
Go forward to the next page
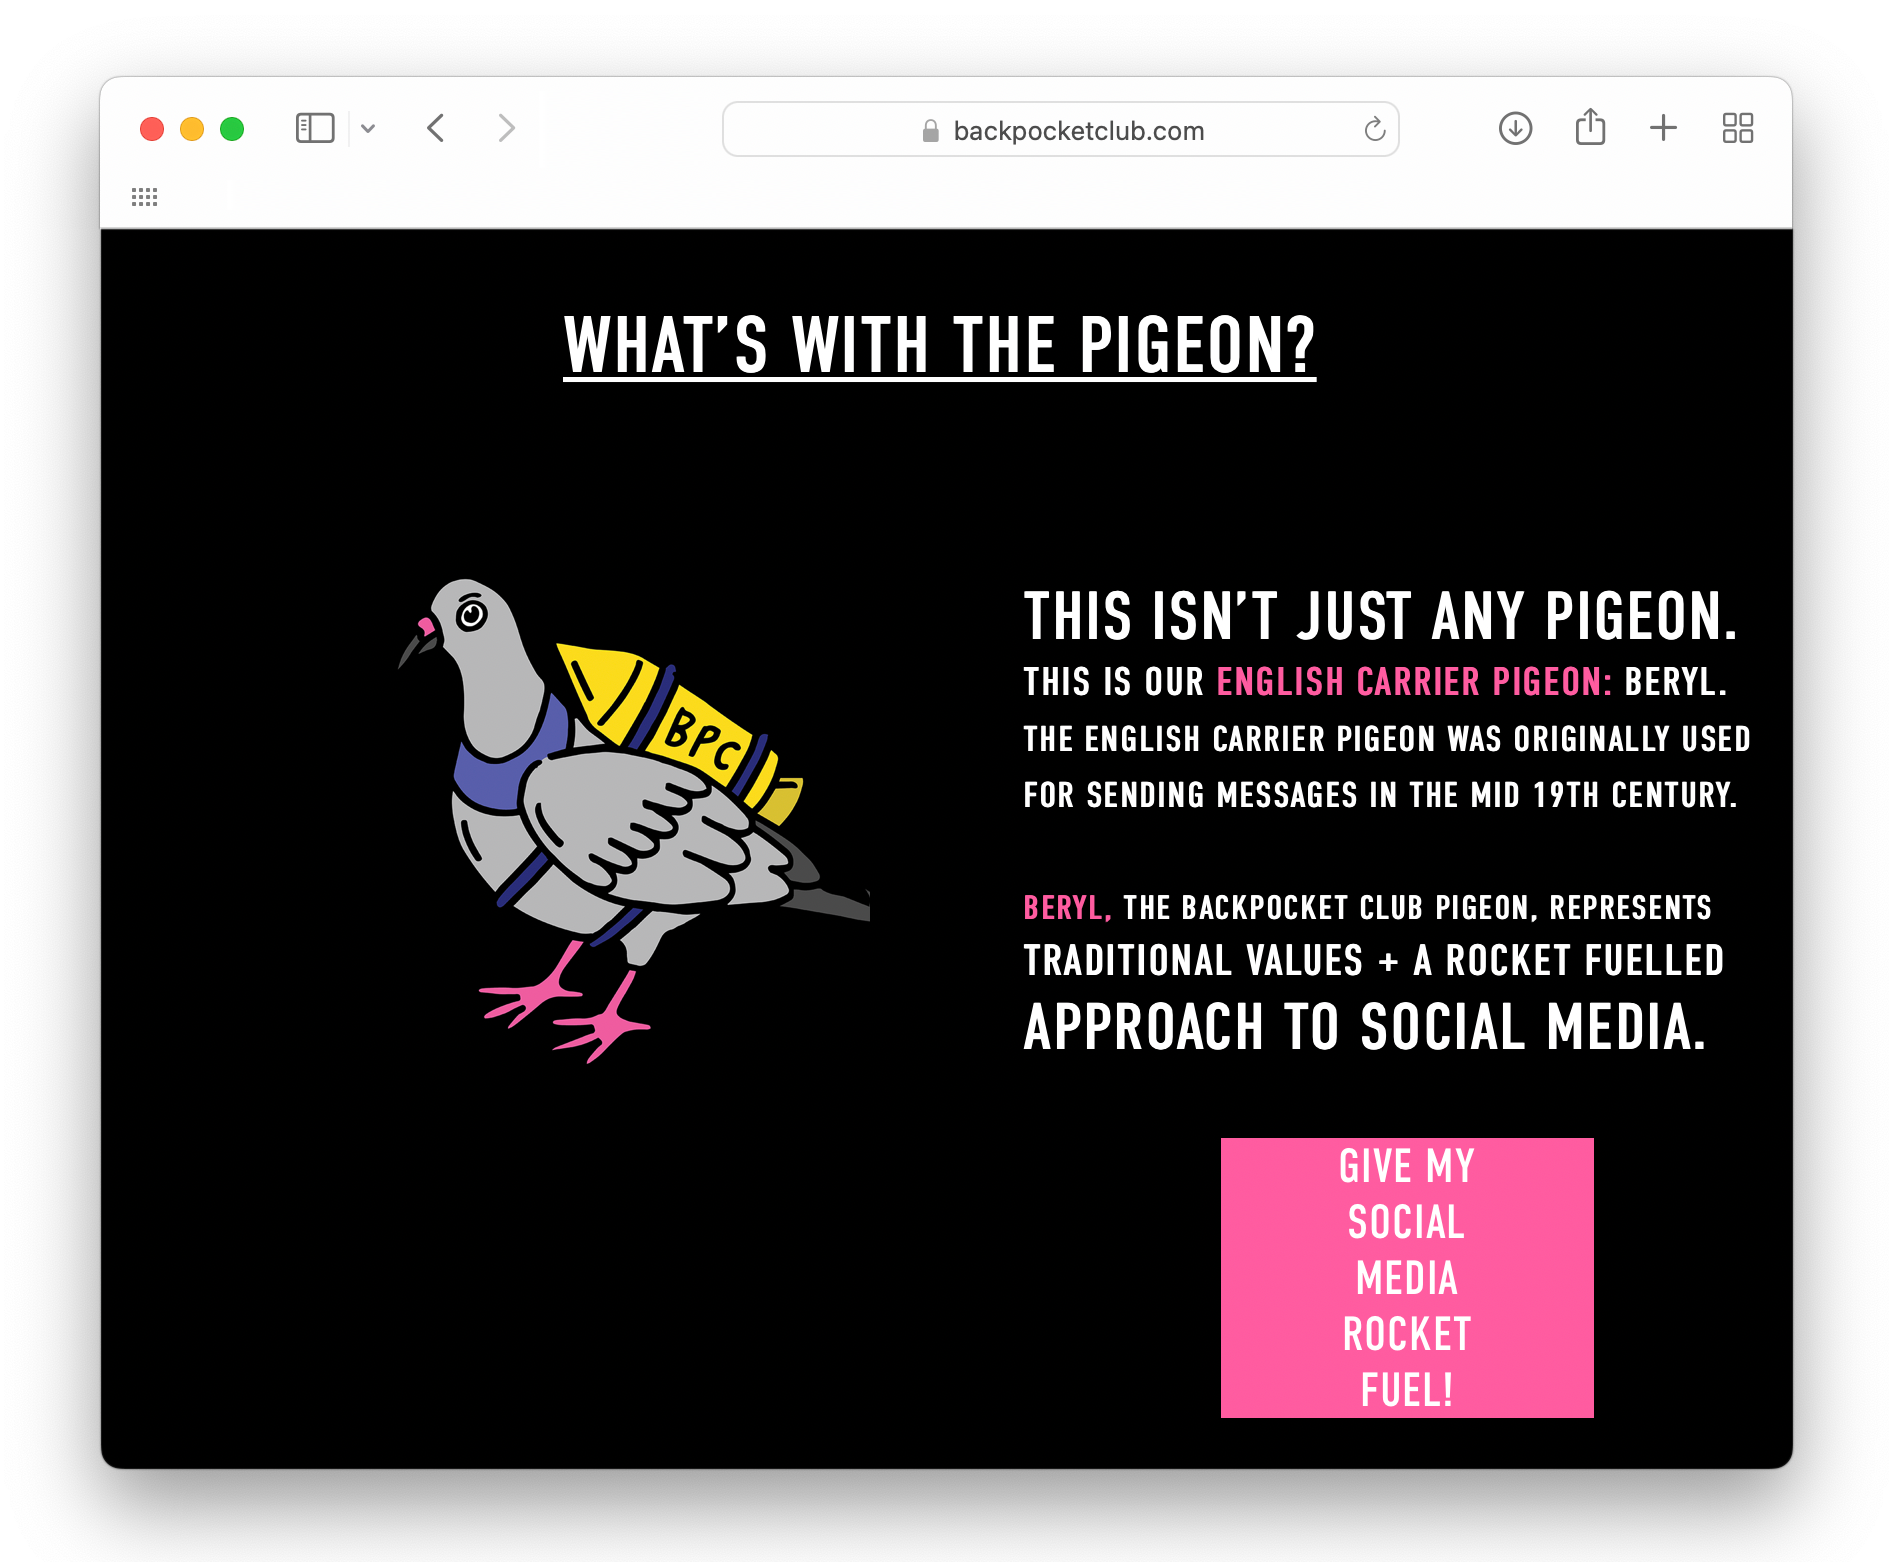(506, 128)
